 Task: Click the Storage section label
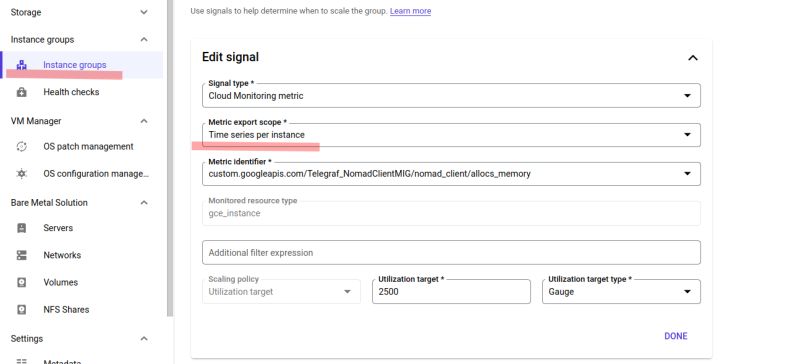click(x=26, y=12)
